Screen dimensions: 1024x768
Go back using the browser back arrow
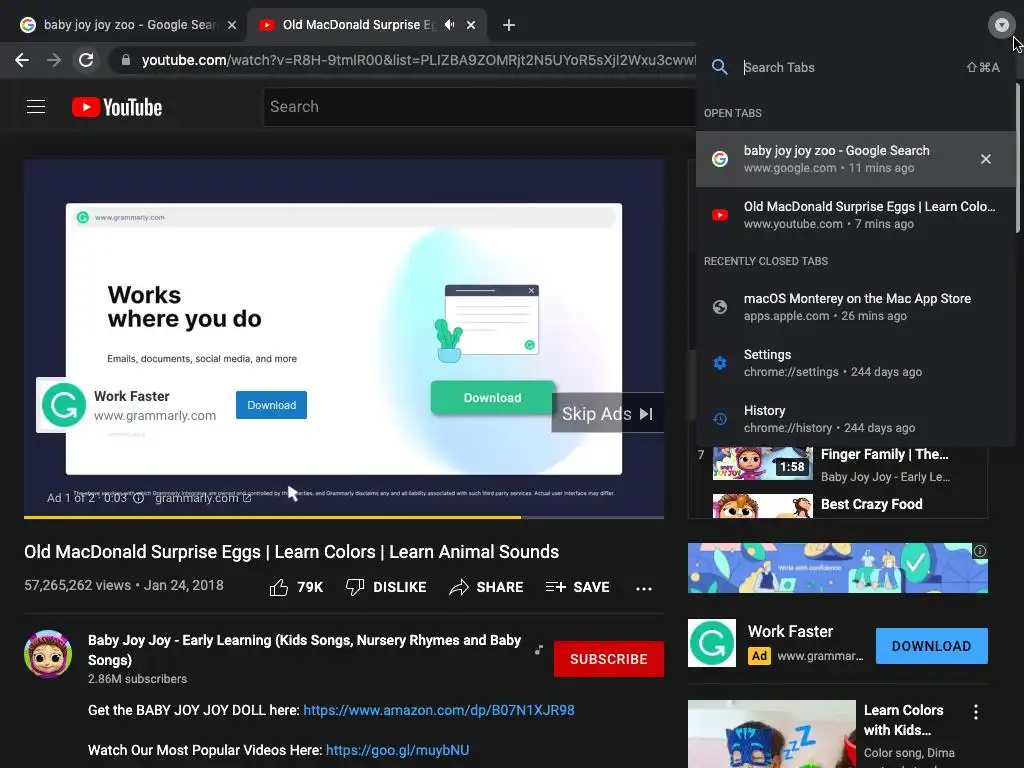pyautogui.click(x=22, y=60)
